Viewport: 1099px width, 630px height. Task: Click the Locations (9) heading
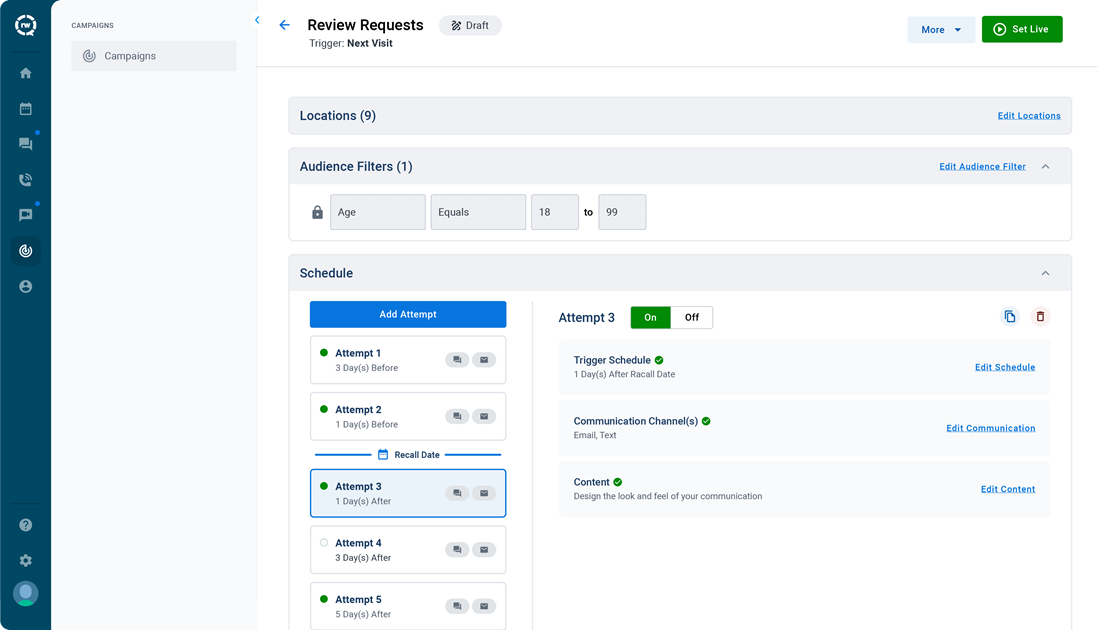[x=338, y=116]
